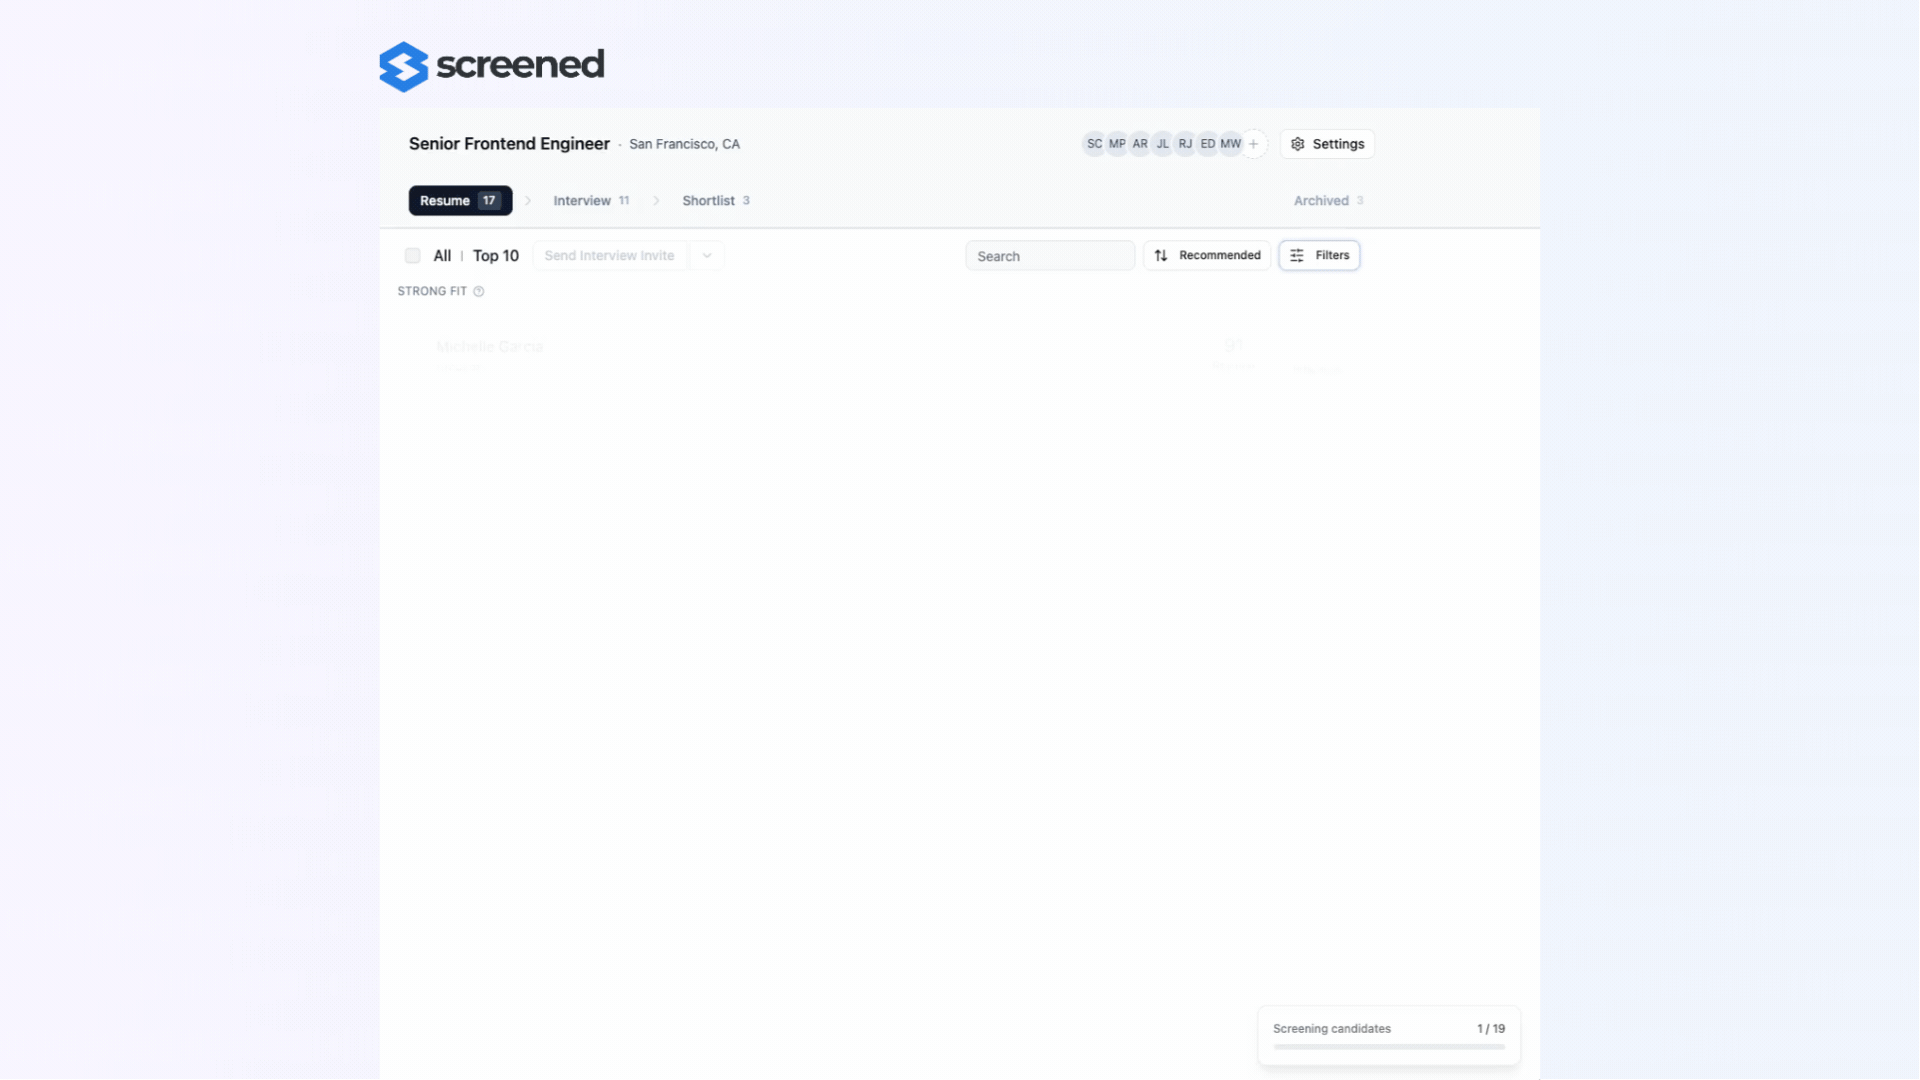Image resolution: width=1920 pixels, height=1080 pixels.
Task: Click the Screening candidates progress bar
Action: (x=1388, y=1047)
